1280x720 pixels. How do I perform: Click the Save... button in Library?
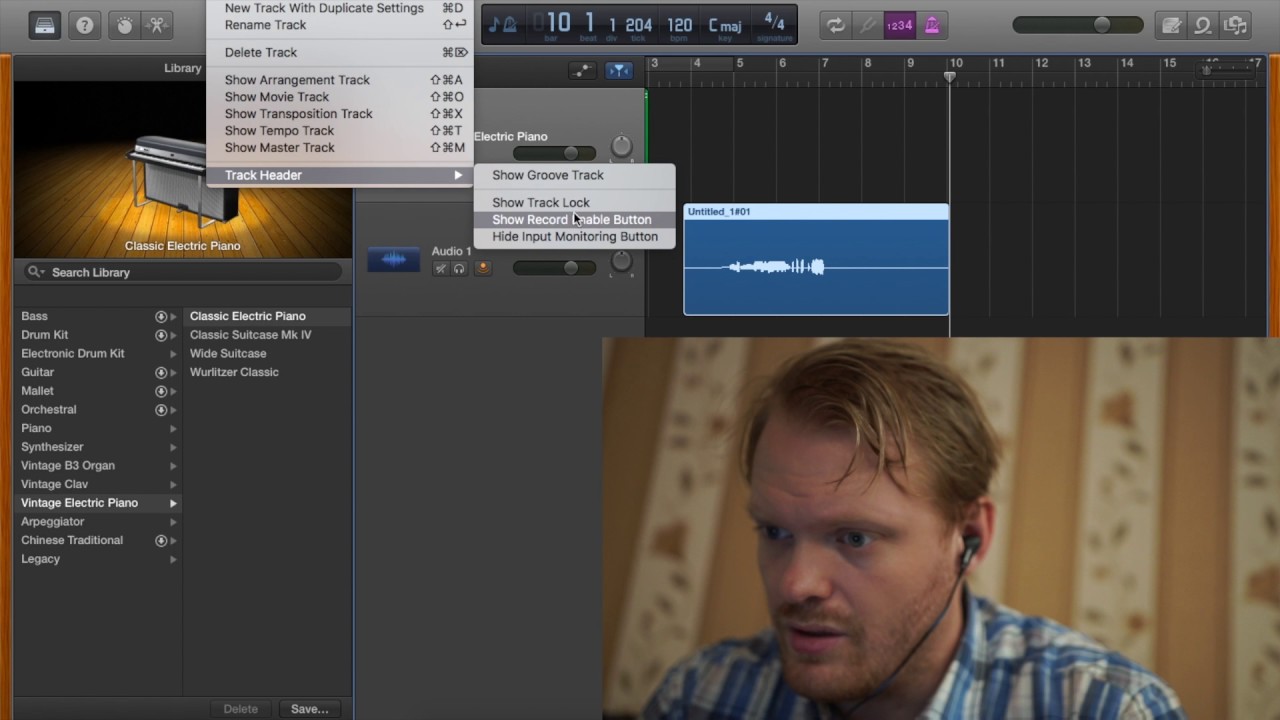click(309, 709)
